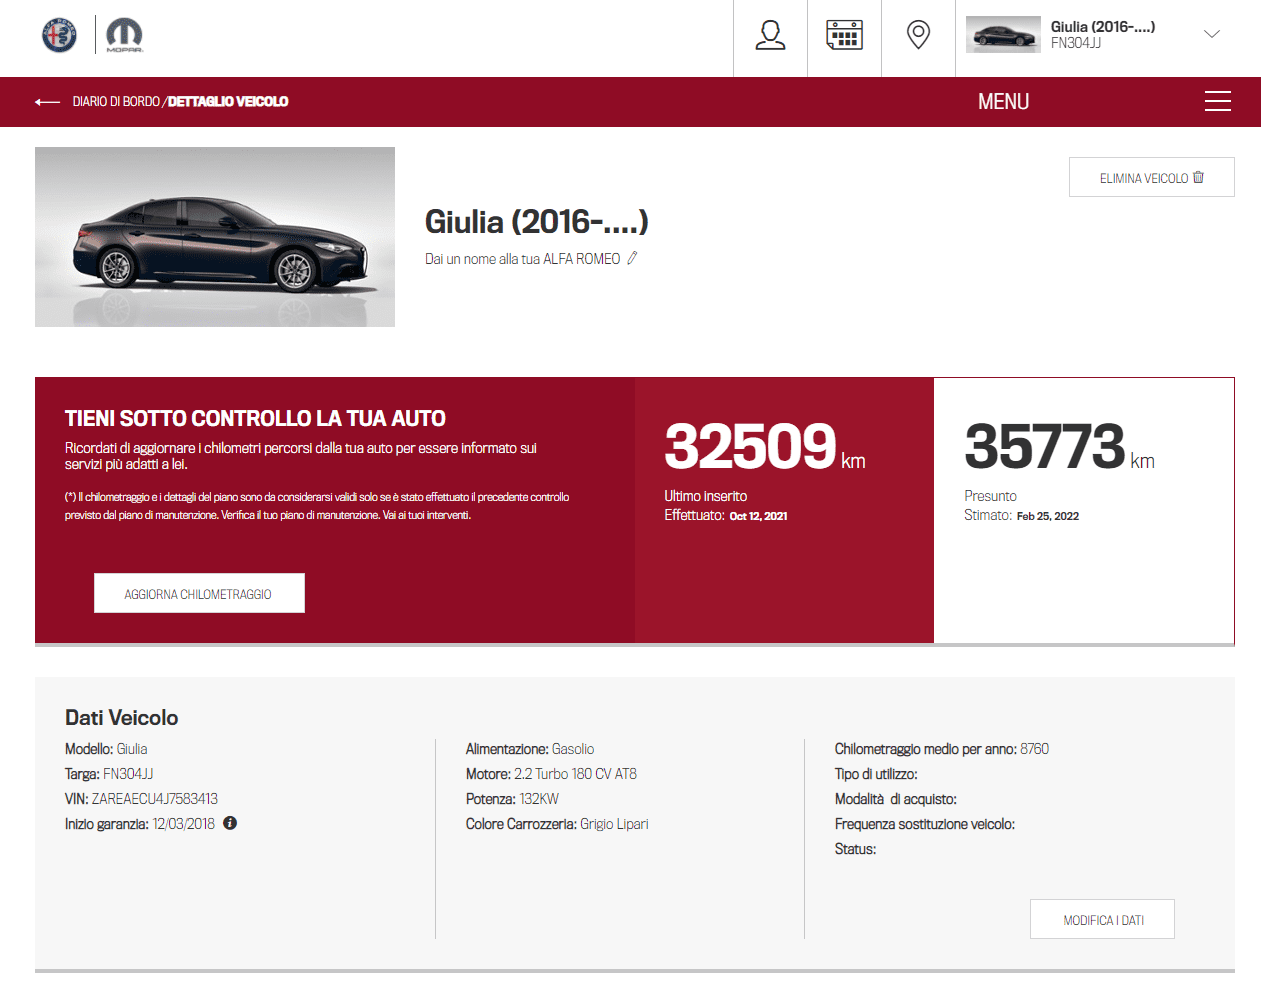Click the small Giulia thumbnail in the header
1261x1001 pixels.
[x=1003, y=35]
